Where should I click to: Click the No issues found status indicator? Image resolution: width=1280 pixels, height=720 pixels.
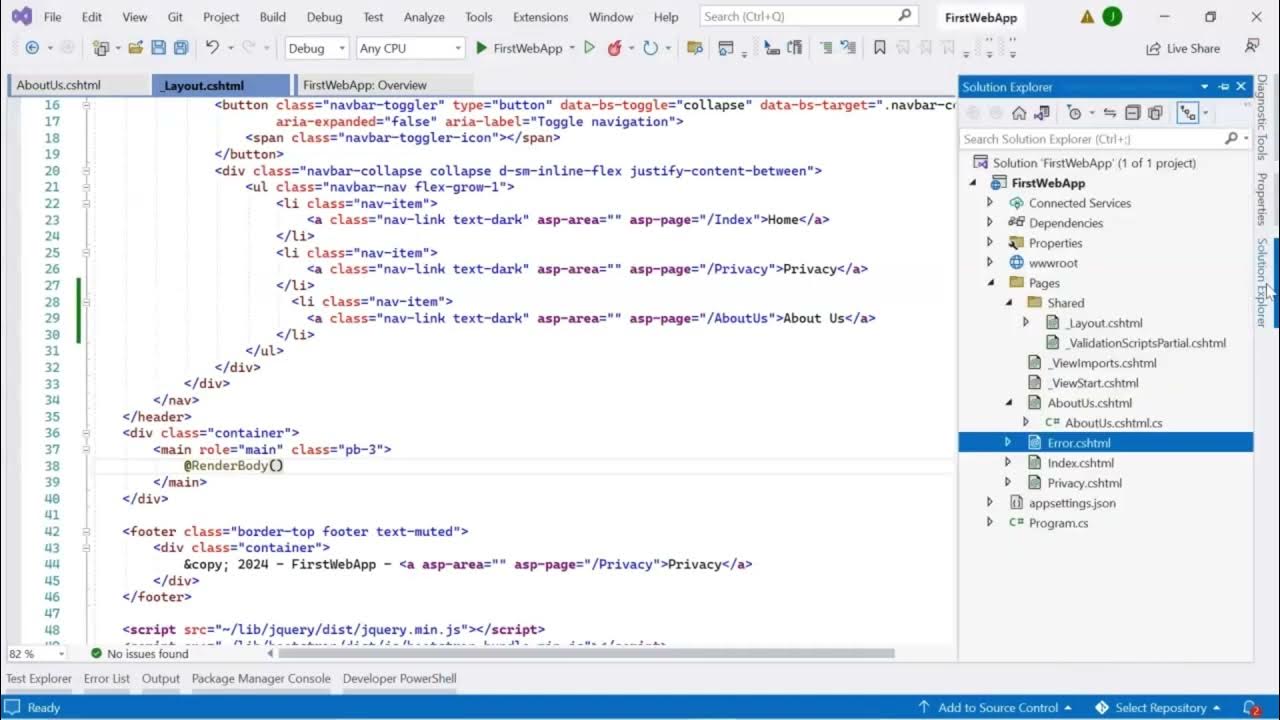(x=139, y=653)
